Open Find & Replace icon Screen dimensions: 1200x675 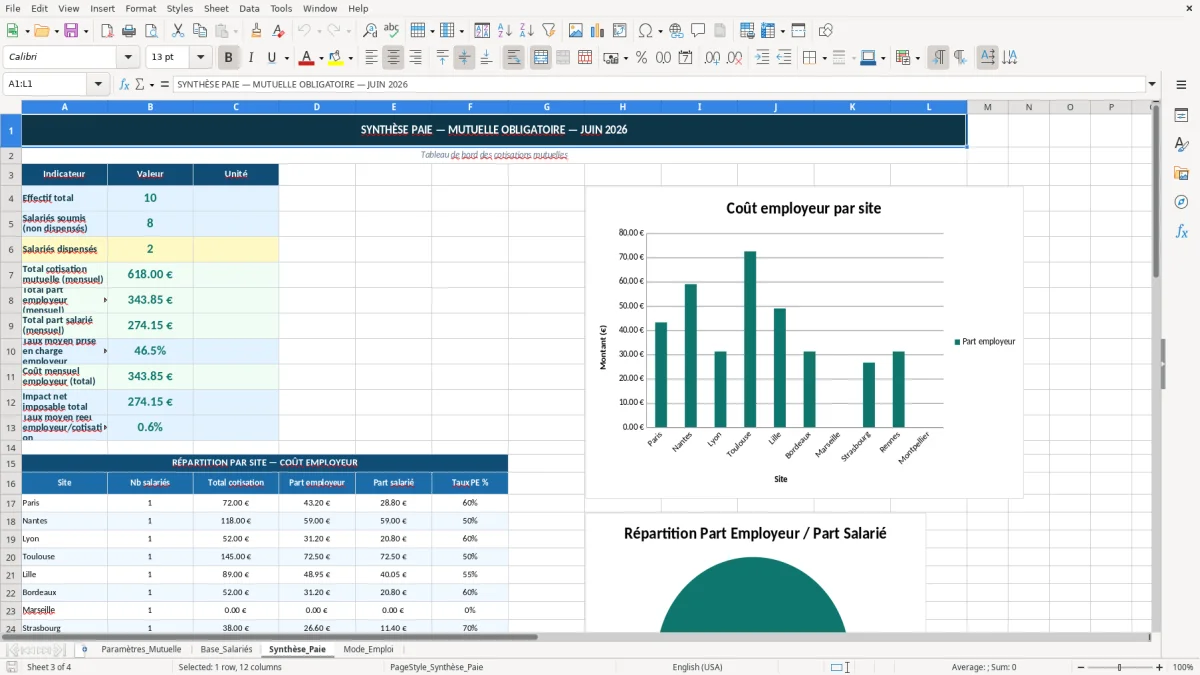click(370, 31)
